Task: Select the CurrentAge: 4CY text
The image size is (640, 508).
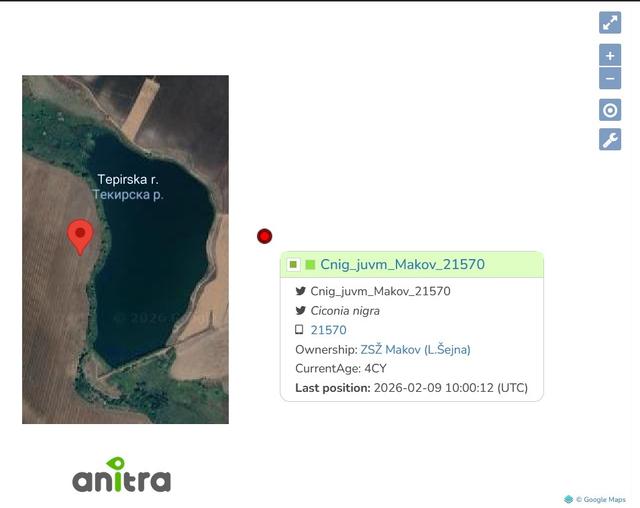Action: (340, 368)
